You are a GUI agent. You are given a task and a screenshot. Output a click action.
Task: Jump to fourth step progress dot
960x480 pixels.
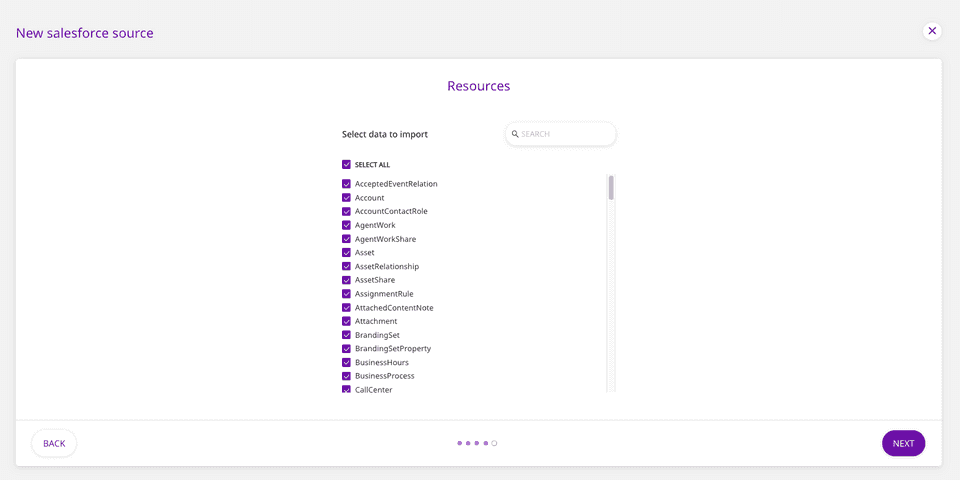[x=486, y=443]
